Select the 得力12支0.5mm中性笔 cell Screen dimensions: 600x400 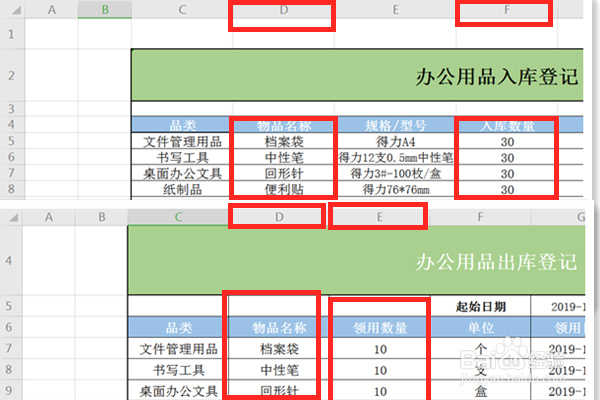click(x=395, y=157)
